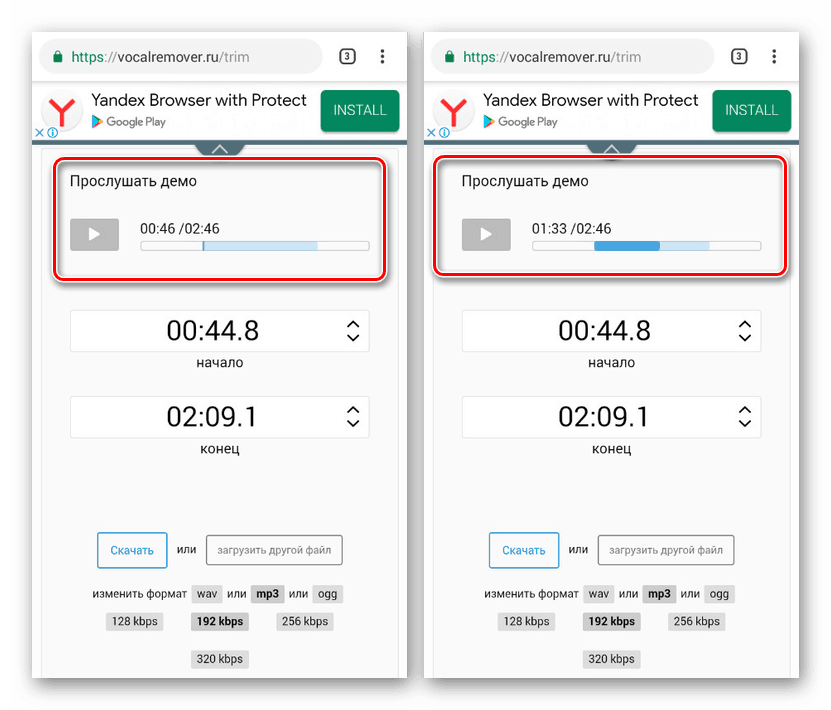831x710 pixels.
Task: Open the three-dot browser menu in the left phone
Action: click(x=382, y=57)
